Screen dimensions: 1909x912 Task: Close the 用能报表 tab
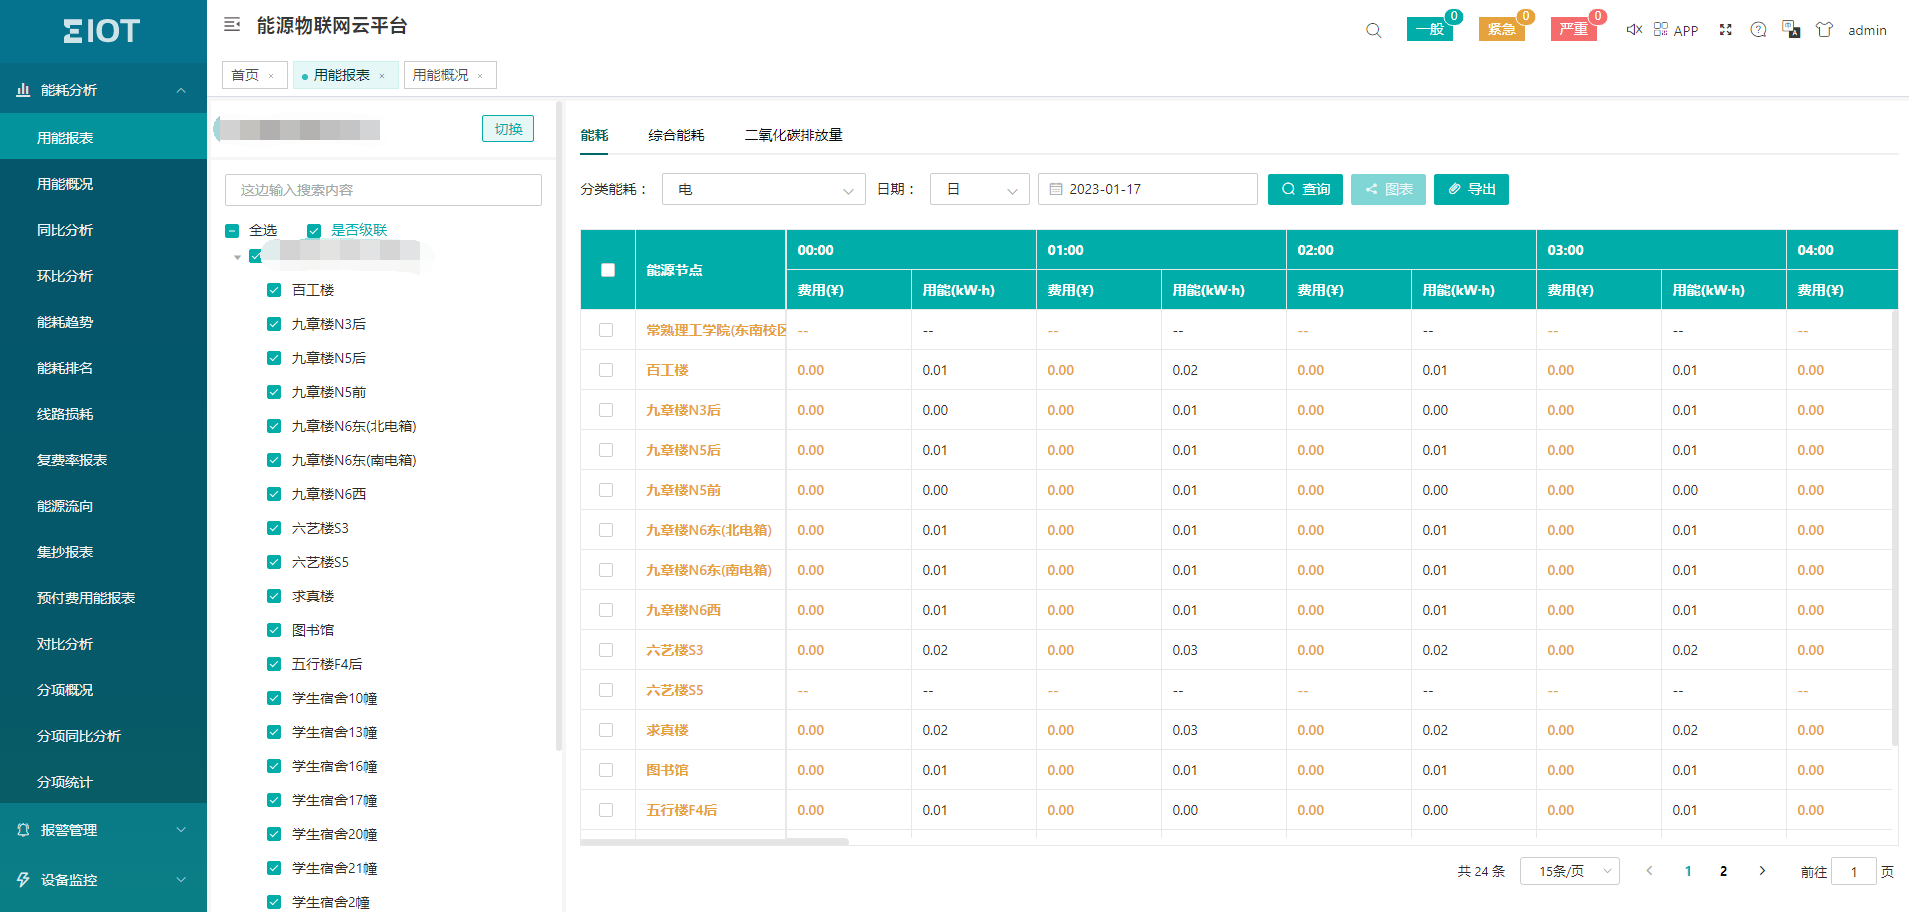(382, 76)
